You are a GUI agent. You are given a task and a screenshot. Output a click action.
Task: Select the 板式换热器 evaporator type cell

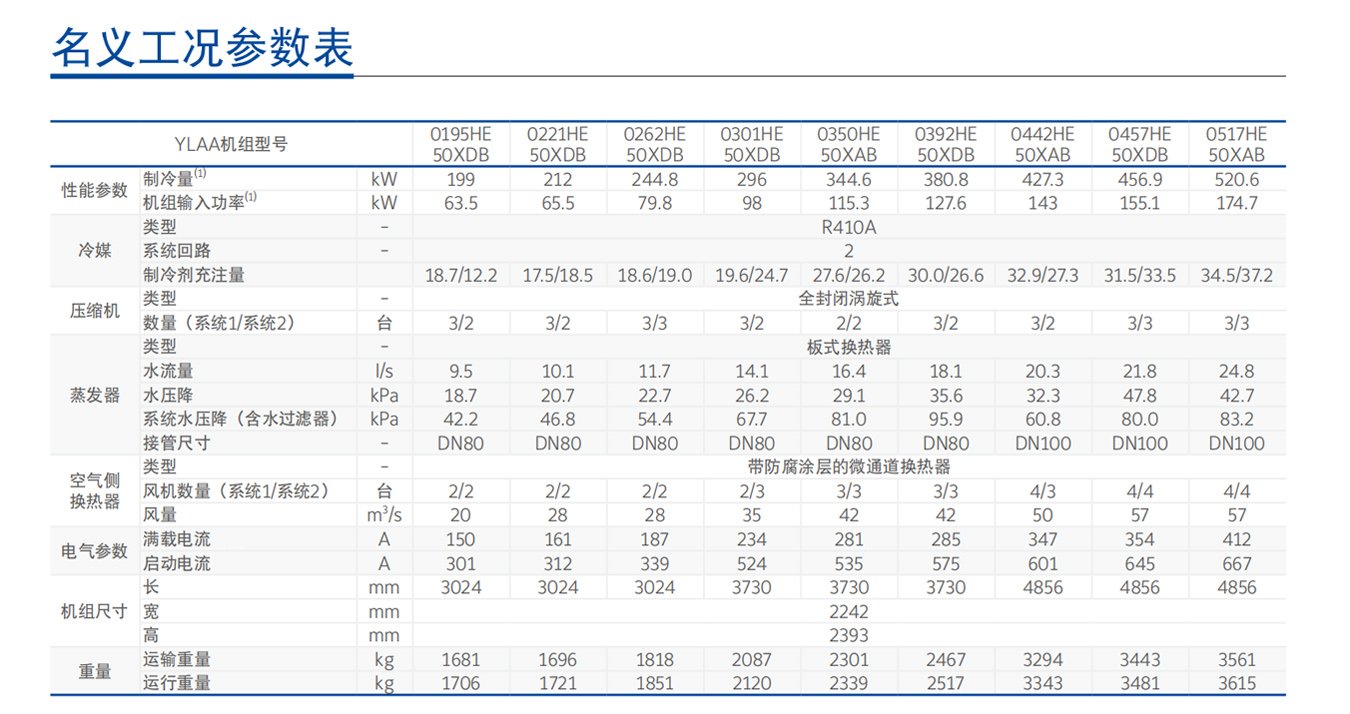[848, 346]
